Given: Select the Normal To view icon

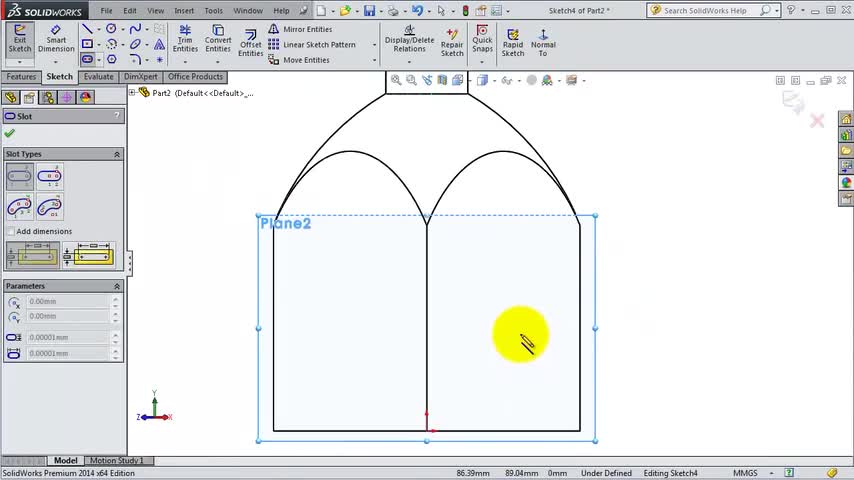Looking at the screenshot, I should [x=543, y=40].
